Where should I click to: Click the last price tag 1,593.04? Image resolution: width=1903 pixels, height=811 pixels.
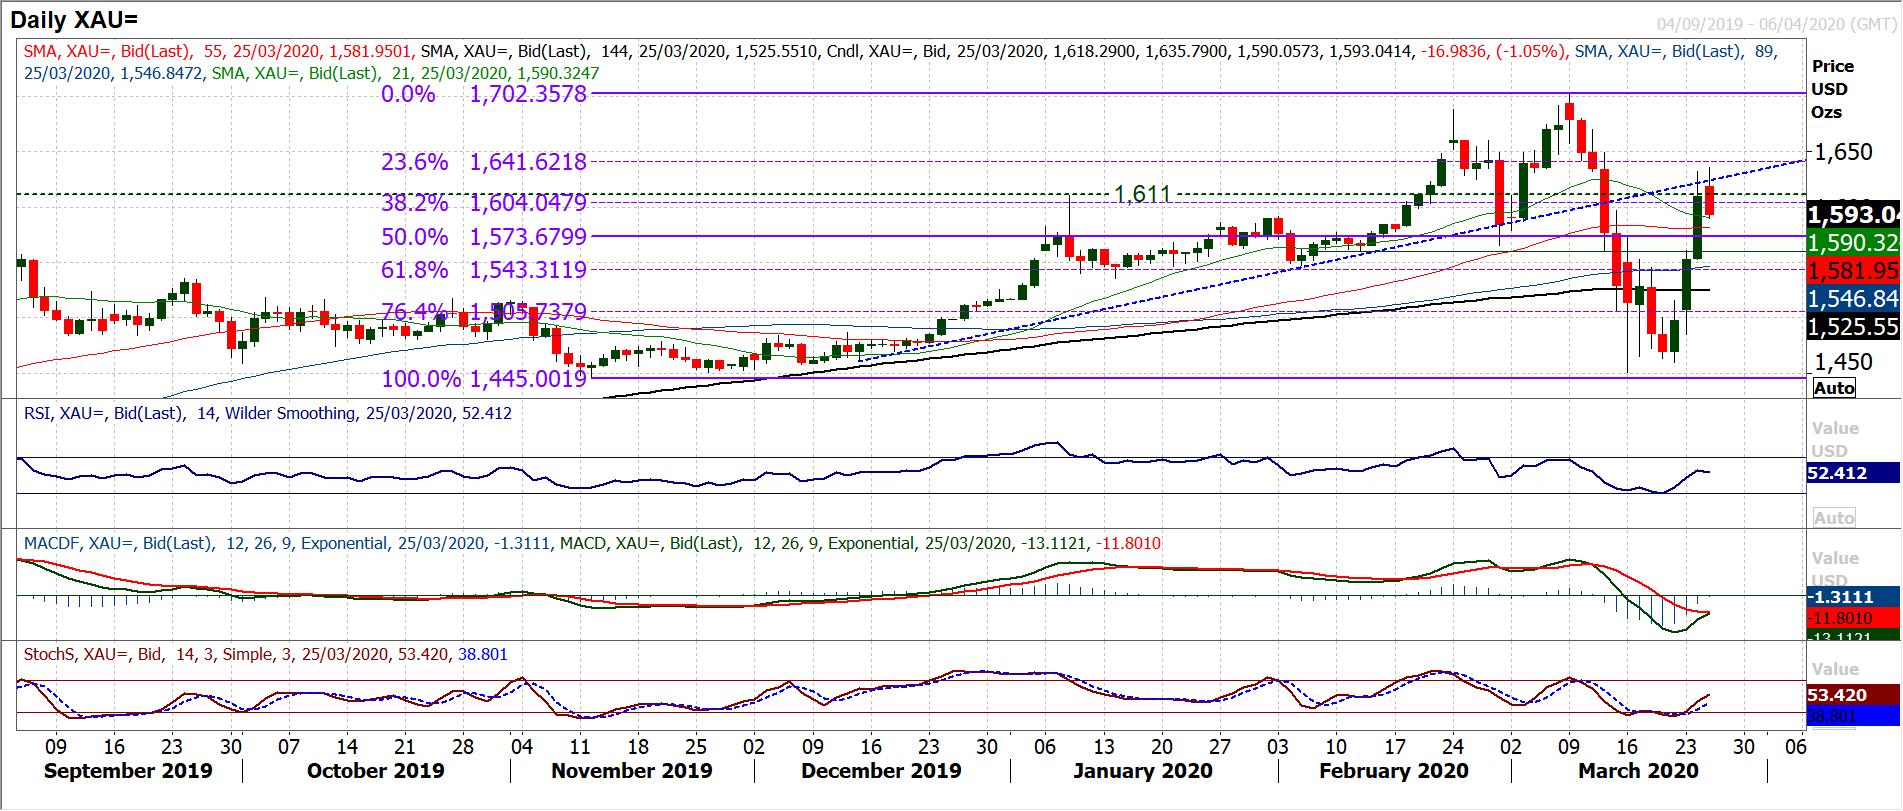[x=1853, y=214]
